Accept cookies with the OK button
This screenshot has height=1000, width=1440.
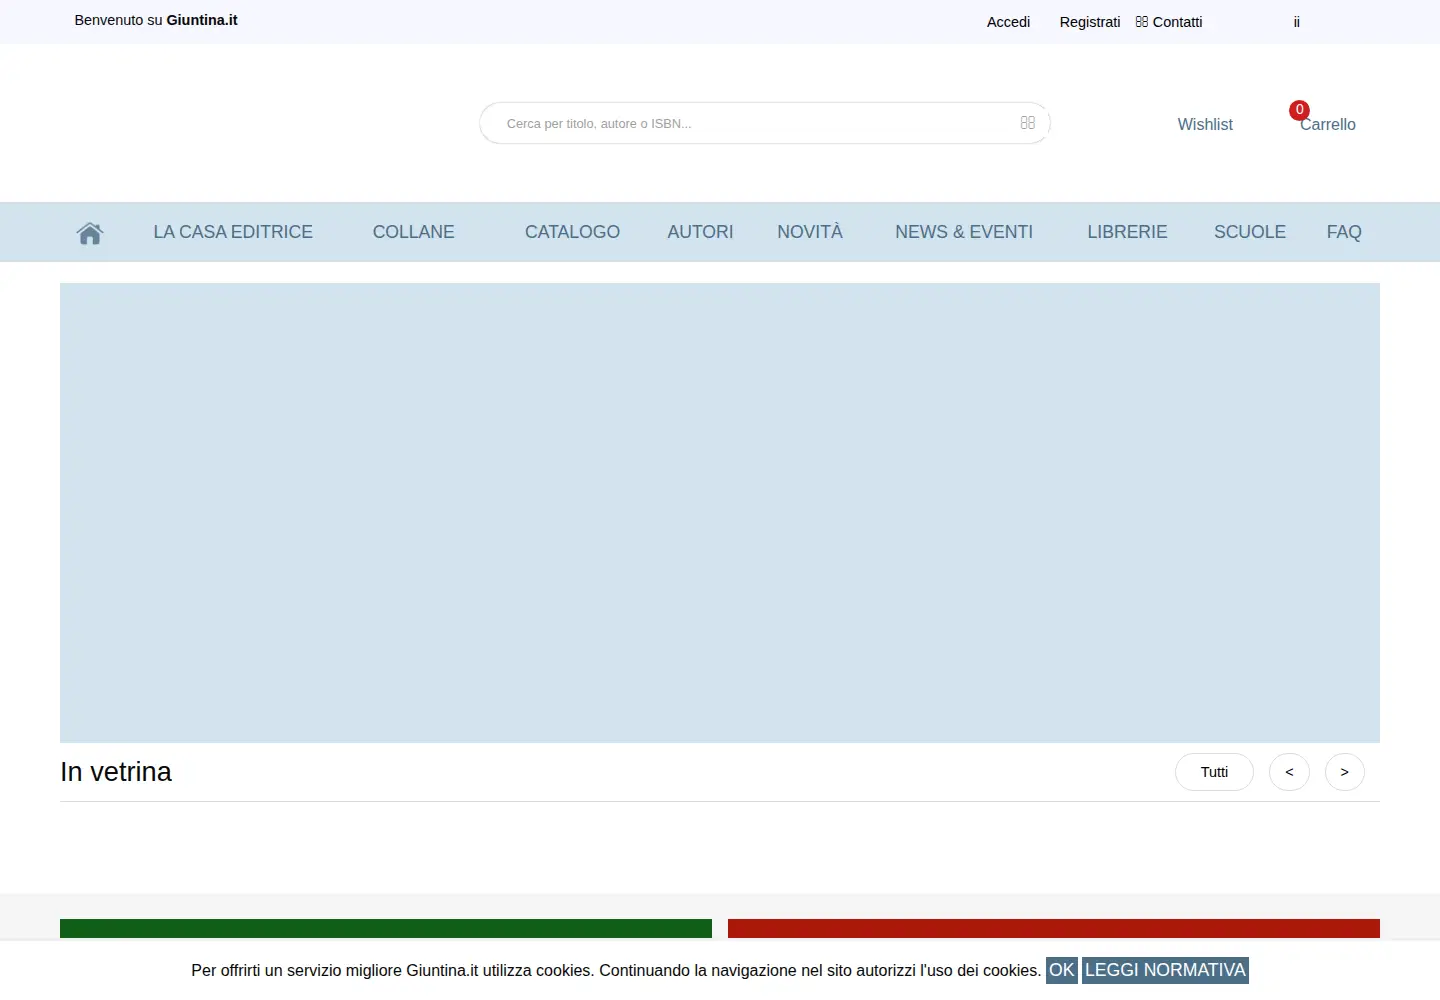[1062, 970]
